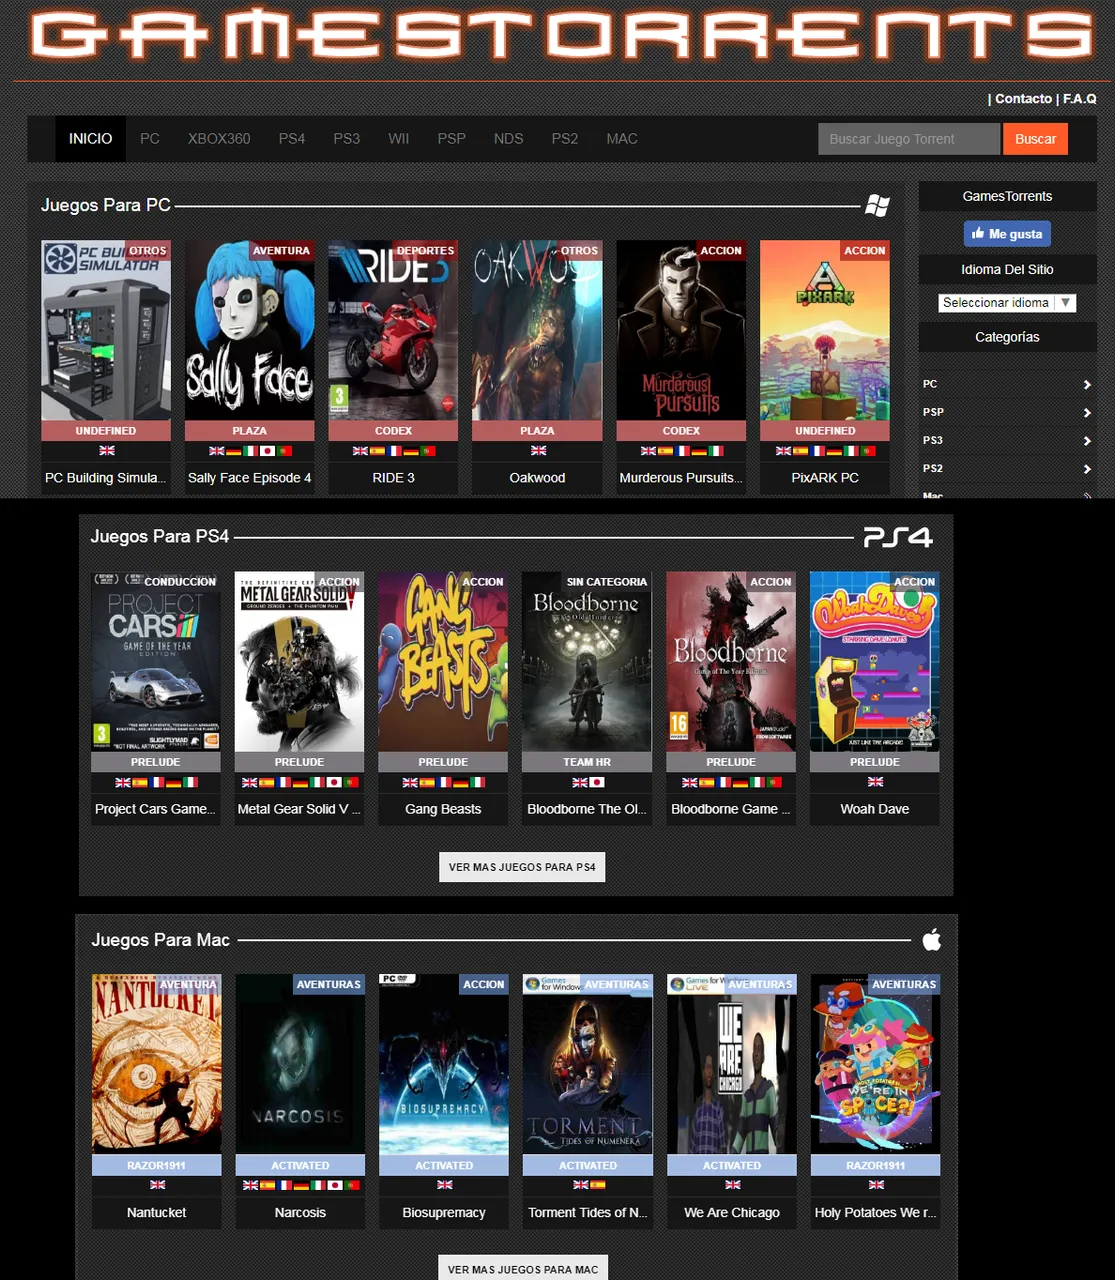Click the orange Buscar button
1115x1280 pixels.
tap(1035, 139)
